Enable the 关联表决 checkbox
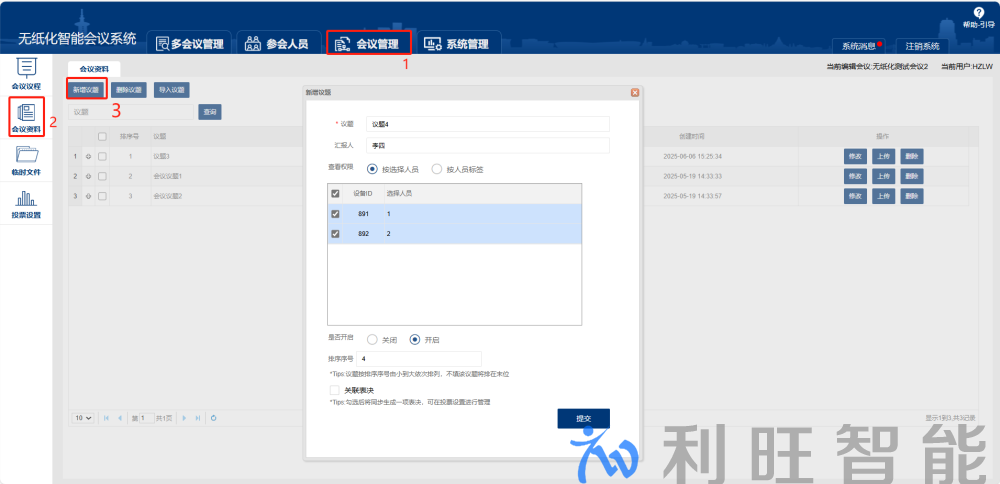 [334, 390]
